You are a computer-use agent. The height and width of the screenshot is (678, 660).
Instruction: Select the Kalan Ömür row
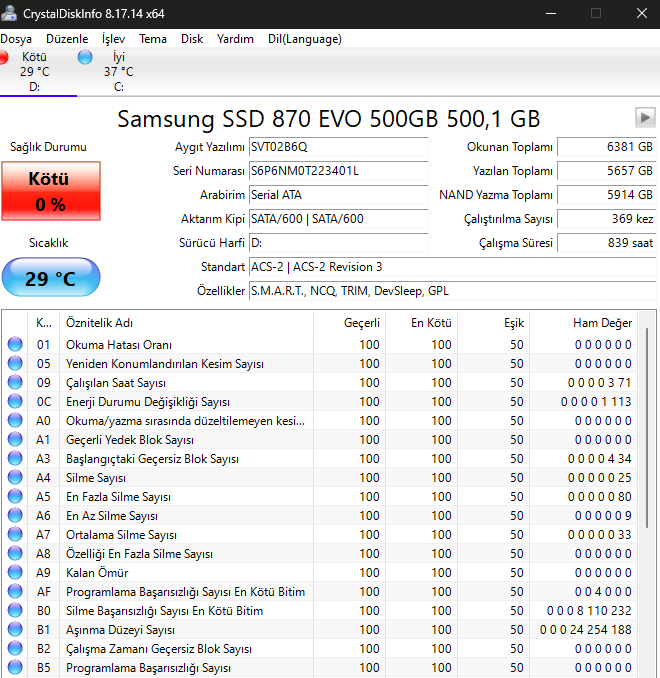(320, 573)
